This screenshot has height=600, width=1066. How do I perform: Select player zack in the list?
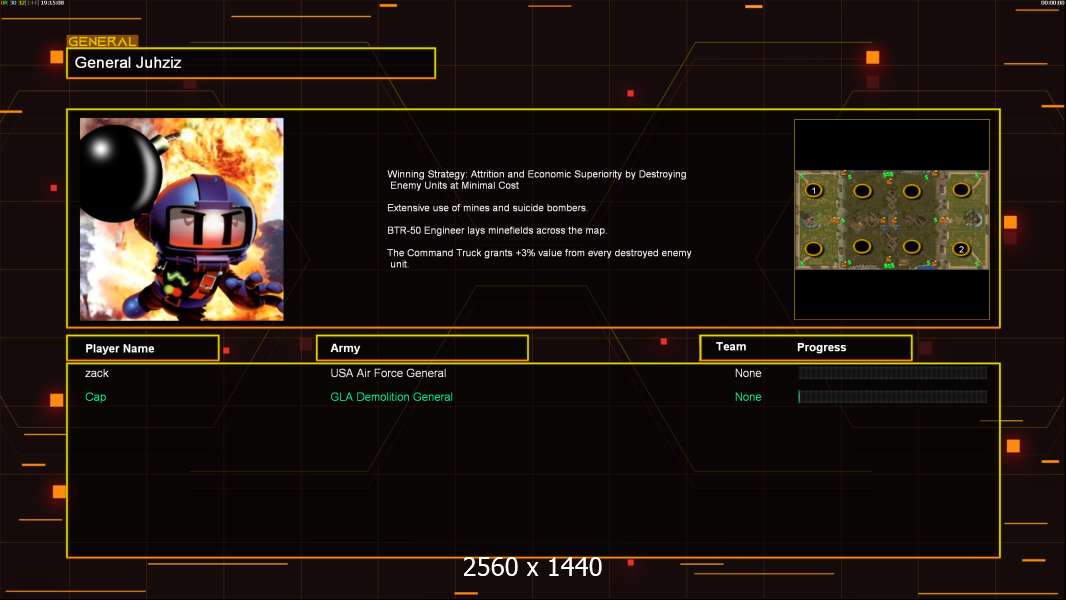pos(97,373)
